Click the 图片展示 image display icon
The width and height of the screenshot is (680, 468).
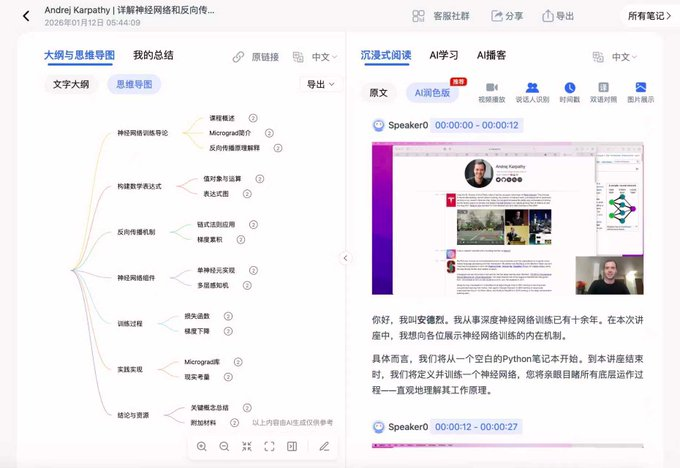point(640,93)
